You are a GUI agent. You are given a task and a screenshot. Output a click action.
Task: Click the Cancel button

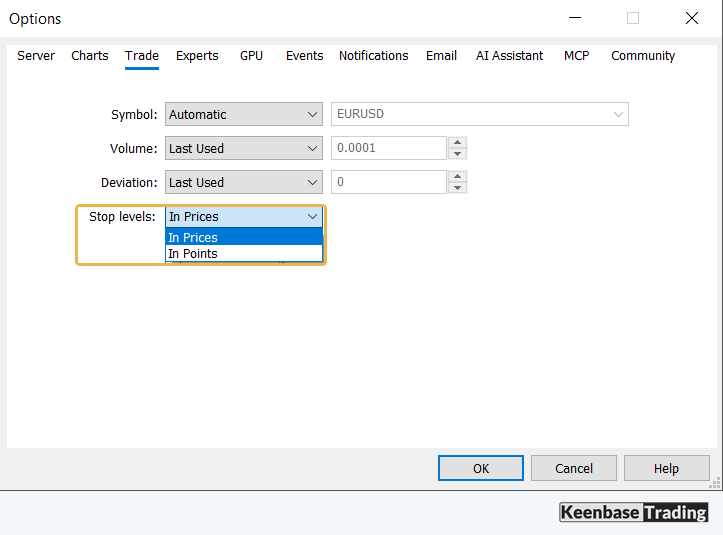[x=574, y=468]
